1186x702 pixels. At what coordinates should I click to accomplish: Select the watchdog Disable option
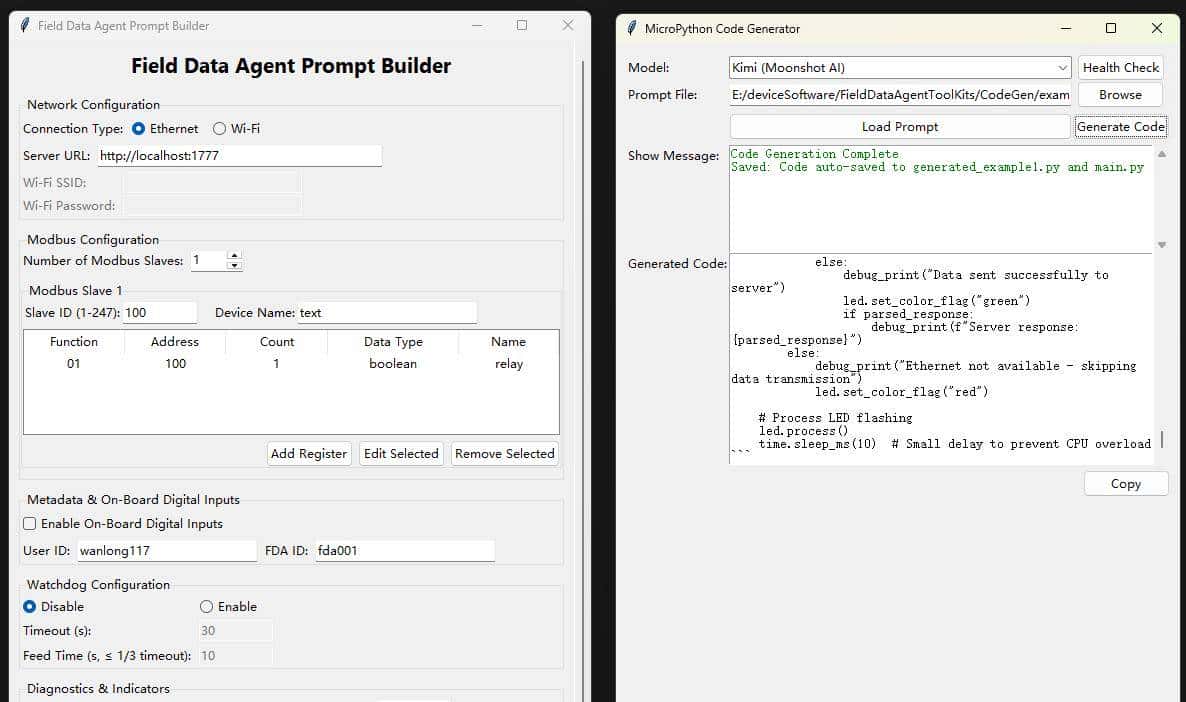tap(30, 607)
